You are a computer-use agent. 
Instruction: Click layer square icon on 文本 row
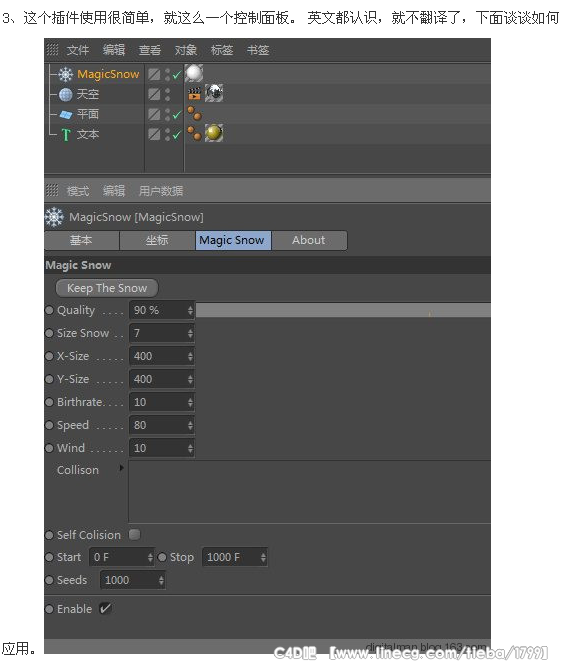point(154,134)
